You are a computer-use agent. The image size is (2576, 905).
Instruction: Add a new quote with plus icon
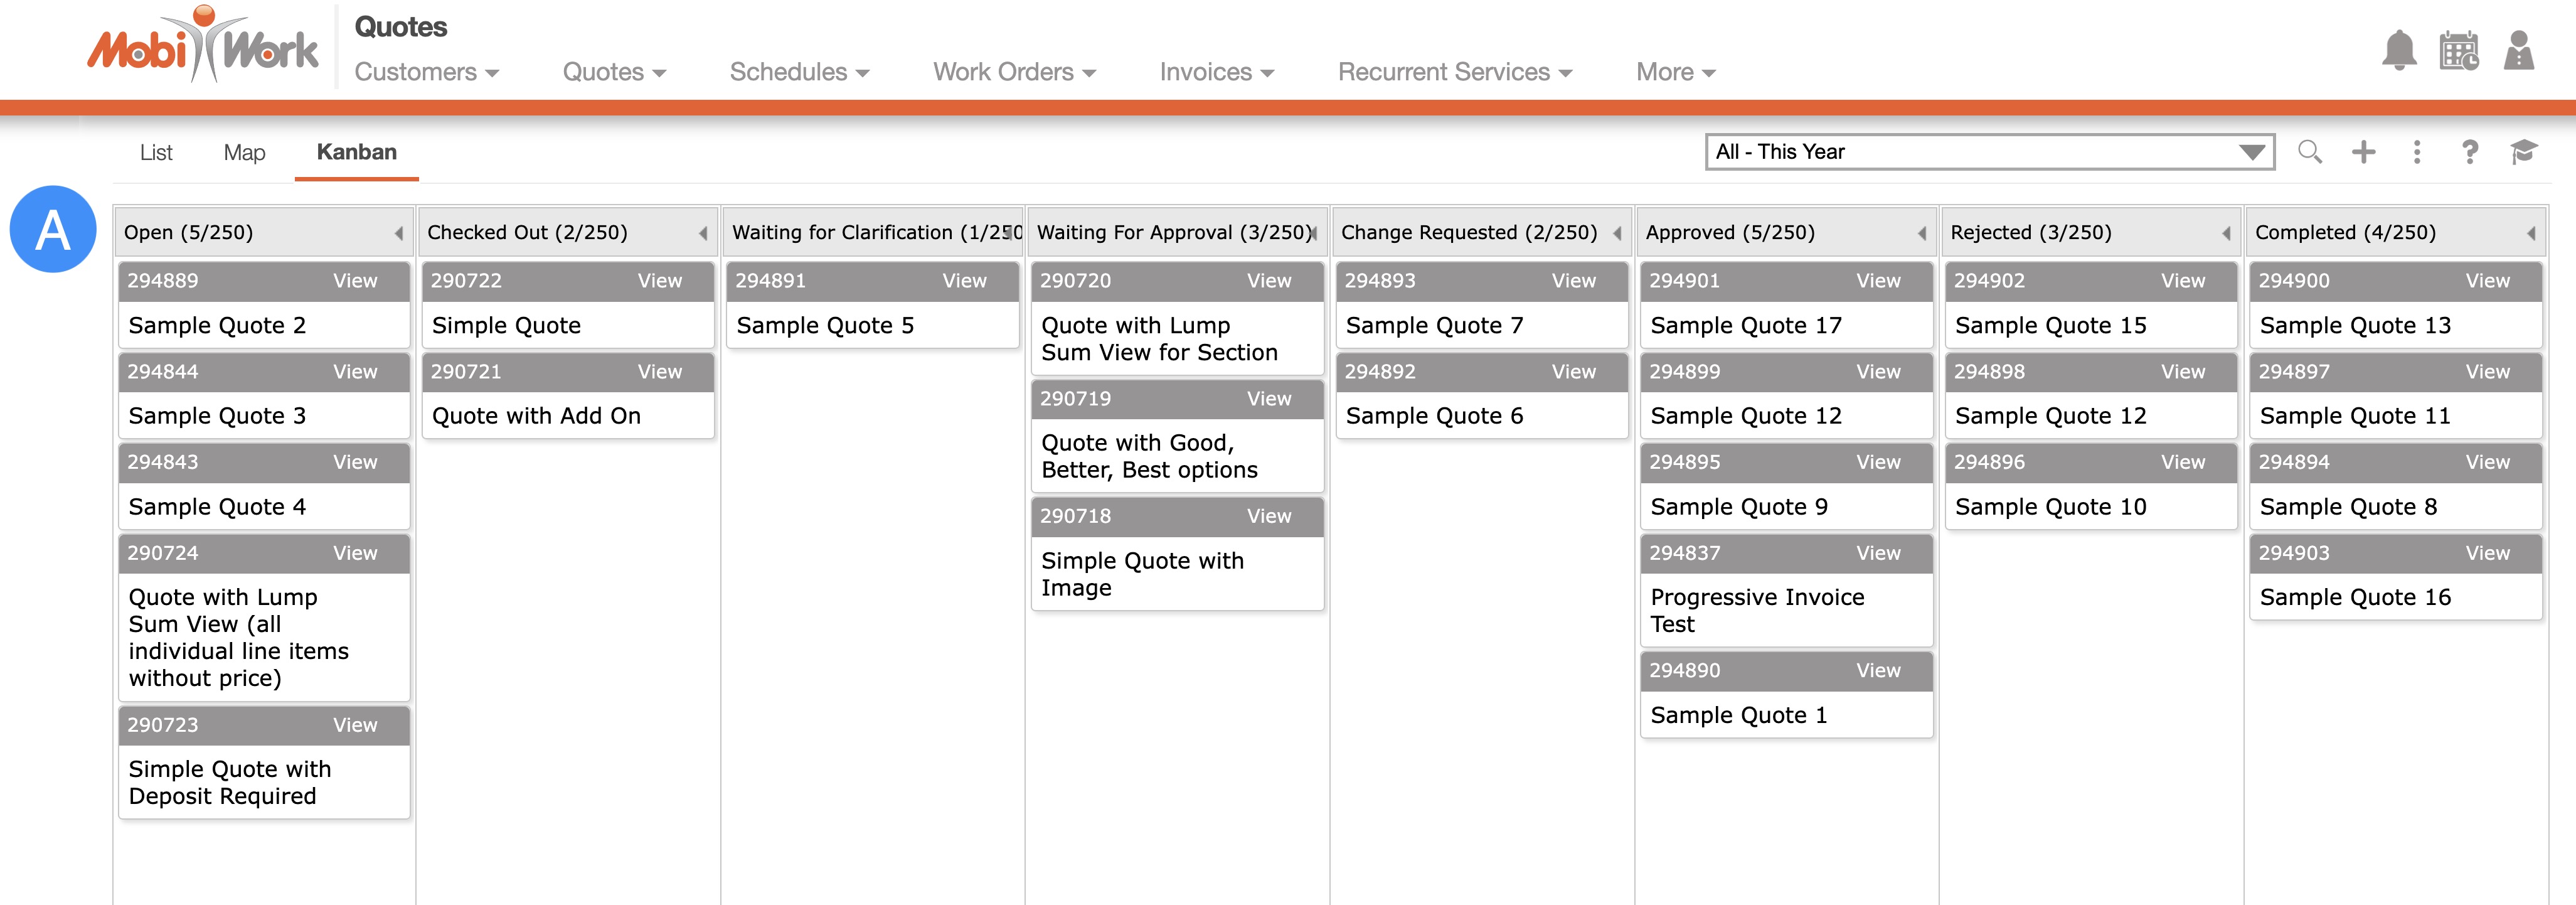click(2363, 152)
